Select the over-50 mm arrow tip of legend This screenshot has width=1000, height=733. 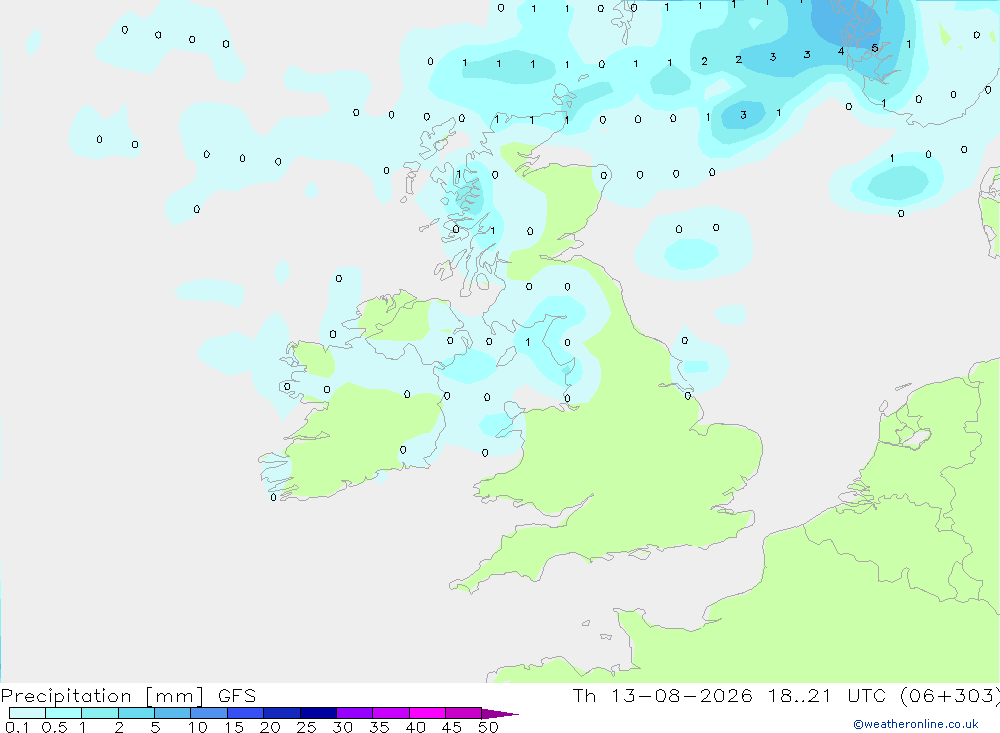tap(499, 714)
